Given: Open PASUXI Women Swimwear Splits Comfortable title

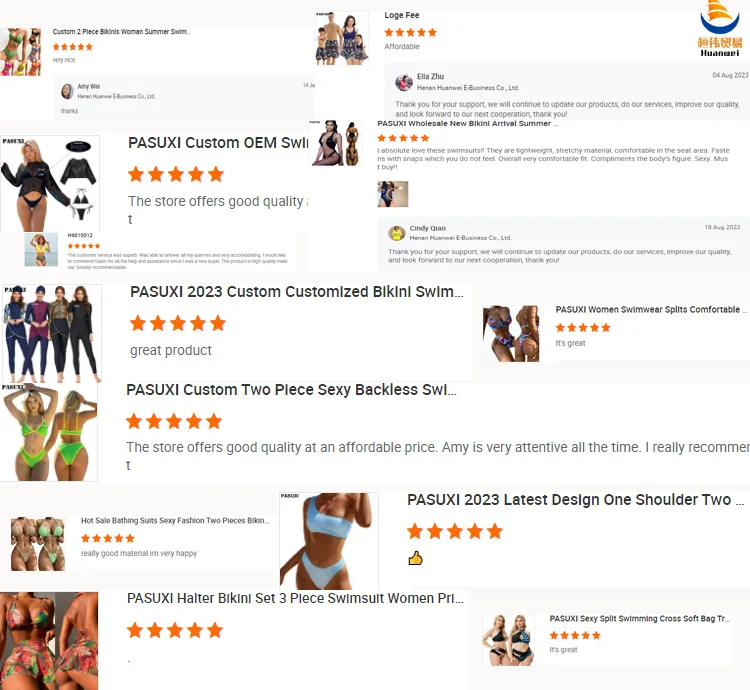Looking at the screenshot, I should [651, 309].
